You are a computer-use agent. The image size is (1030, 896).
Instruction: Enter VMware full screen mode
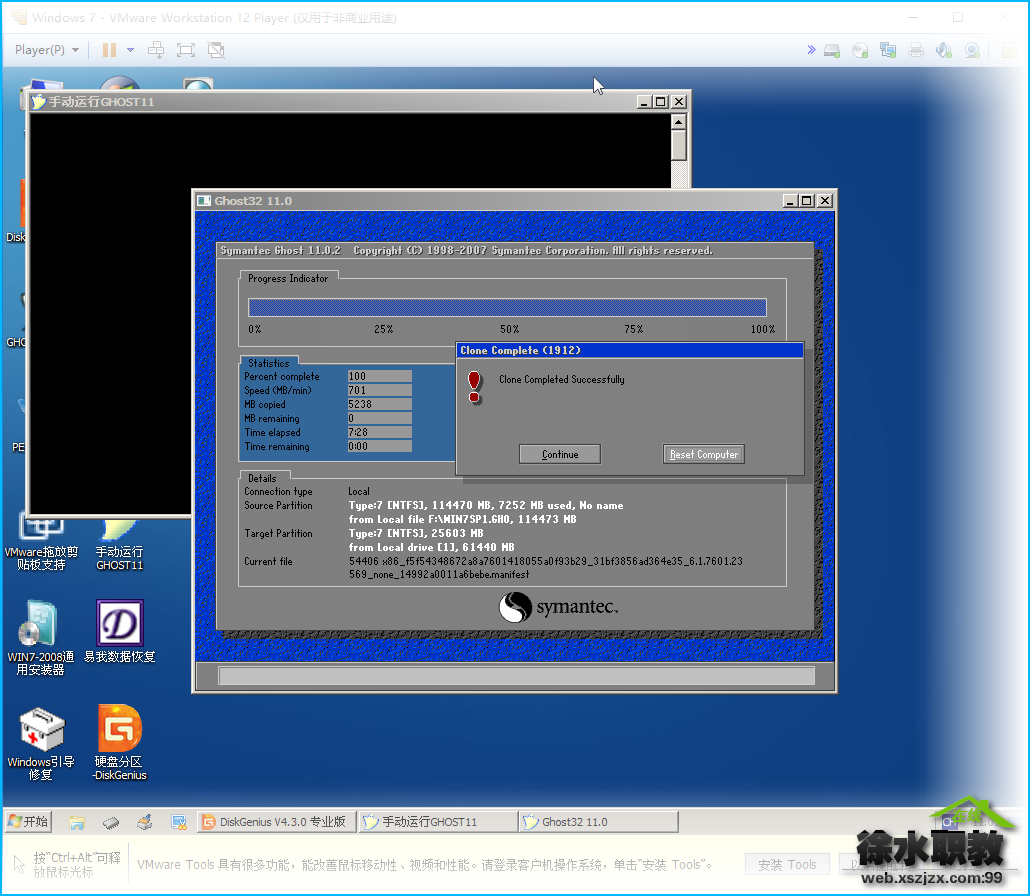tap(186, 50)
